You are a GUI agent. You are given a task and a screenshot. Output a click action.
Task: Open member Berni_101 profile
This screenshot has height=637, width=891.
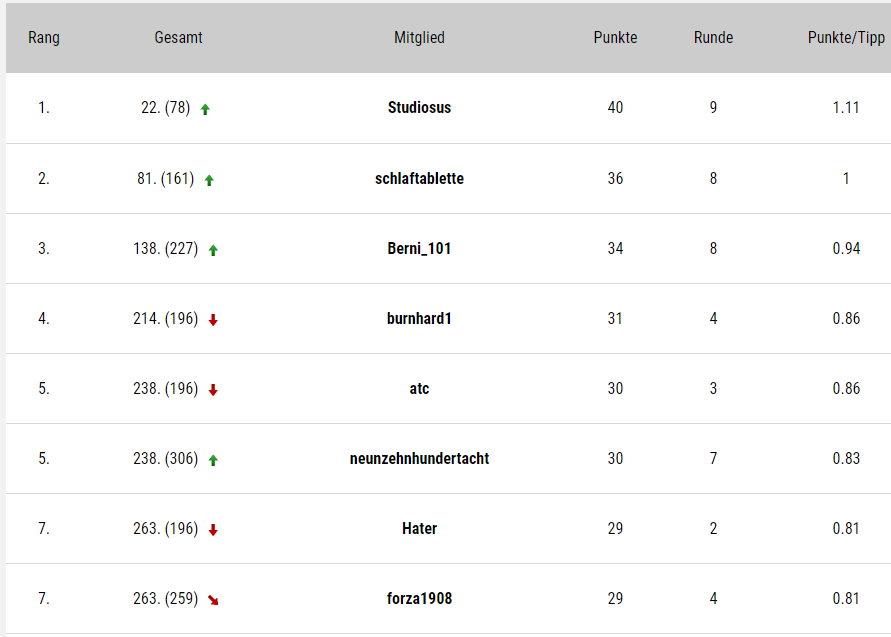(x=419, y=248)
